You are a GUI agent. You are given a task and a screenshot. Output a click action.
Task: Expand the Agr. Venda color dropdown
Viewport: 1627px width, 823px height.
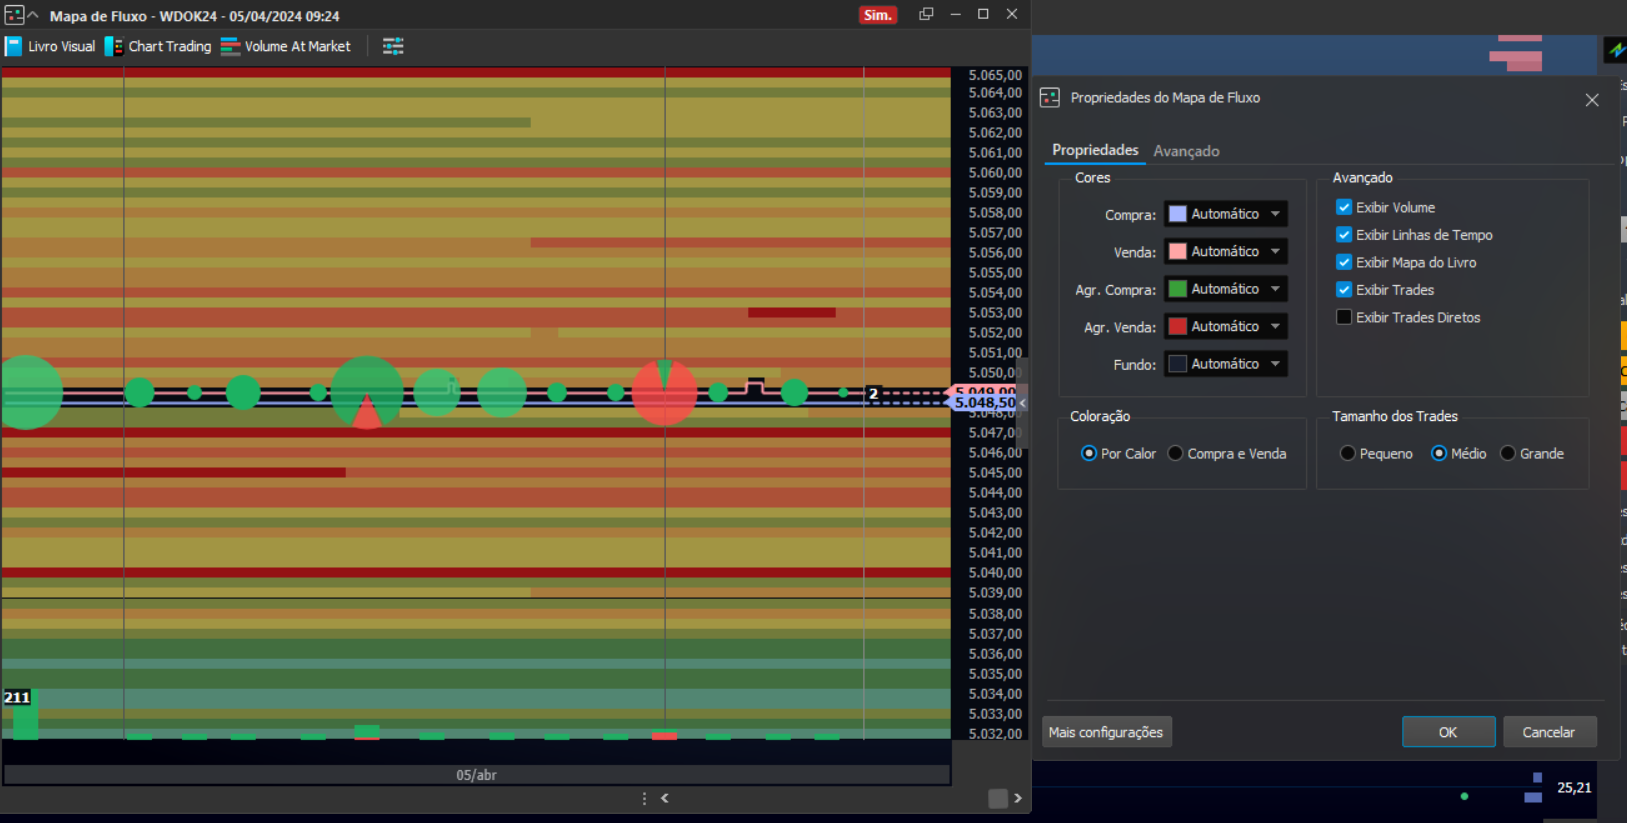[1275, 326]
